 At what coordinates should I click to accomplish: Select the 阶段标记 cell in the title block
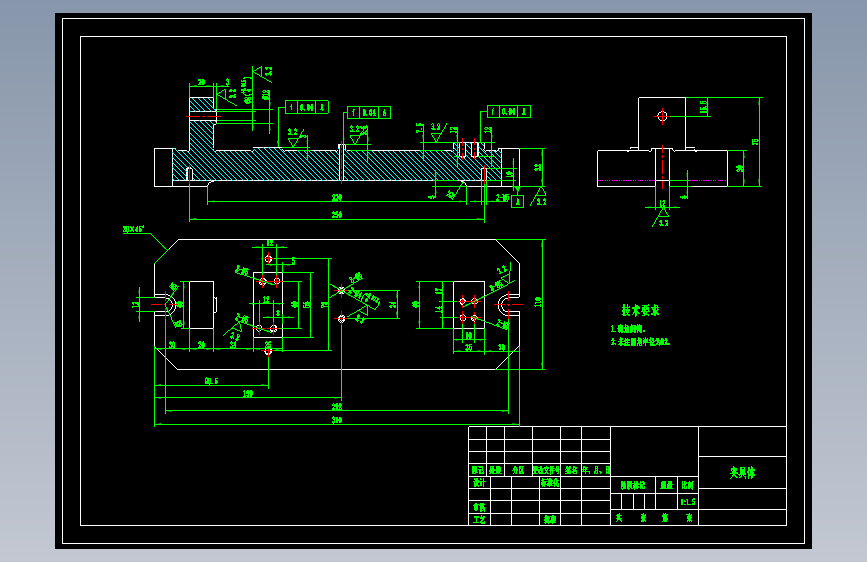633,485
